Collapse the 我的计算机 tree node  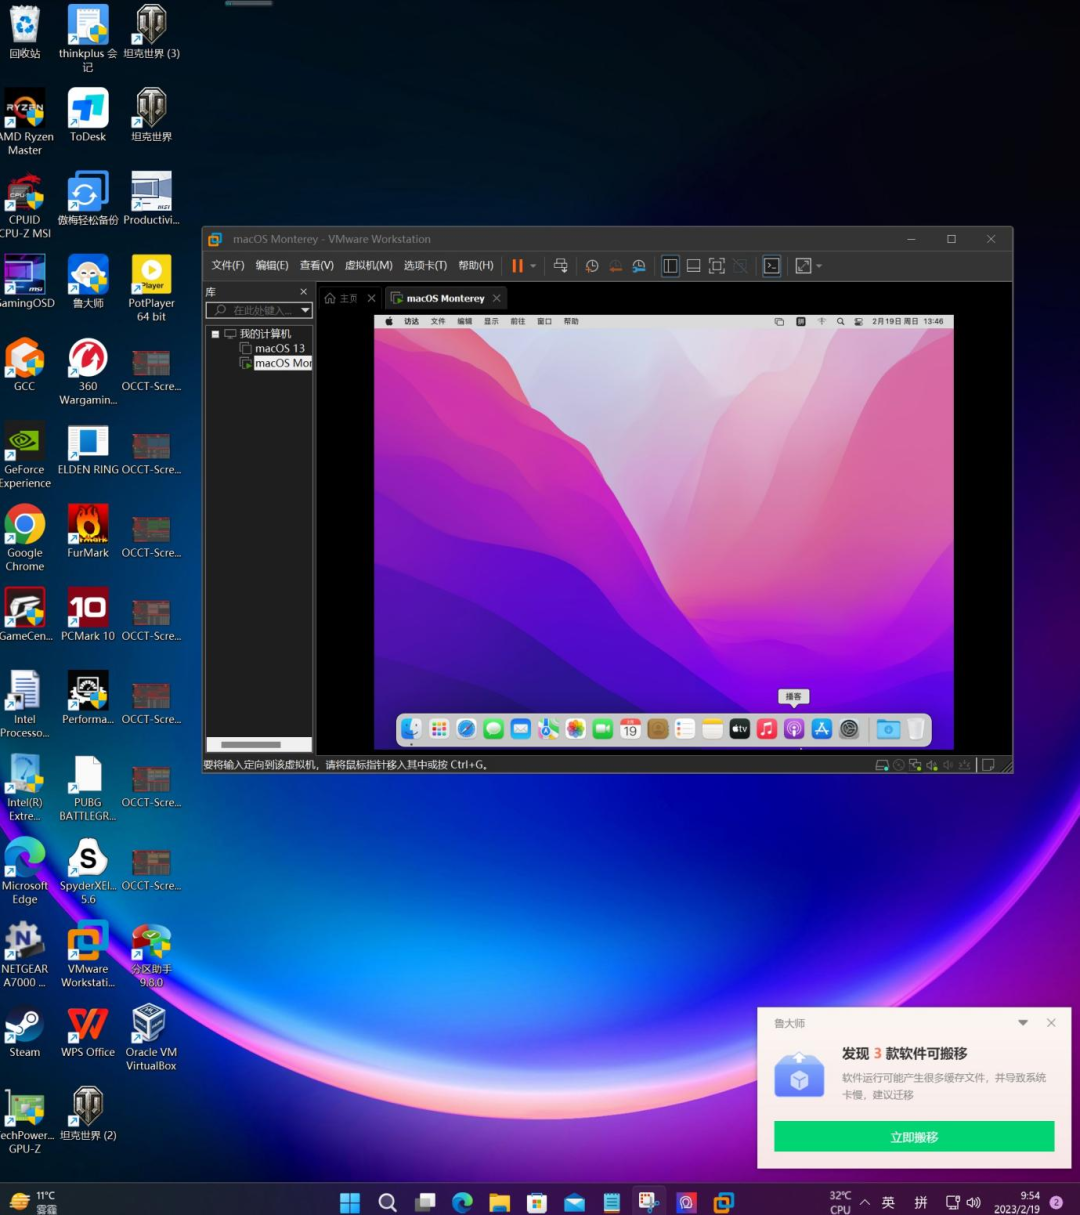point(215,334)
